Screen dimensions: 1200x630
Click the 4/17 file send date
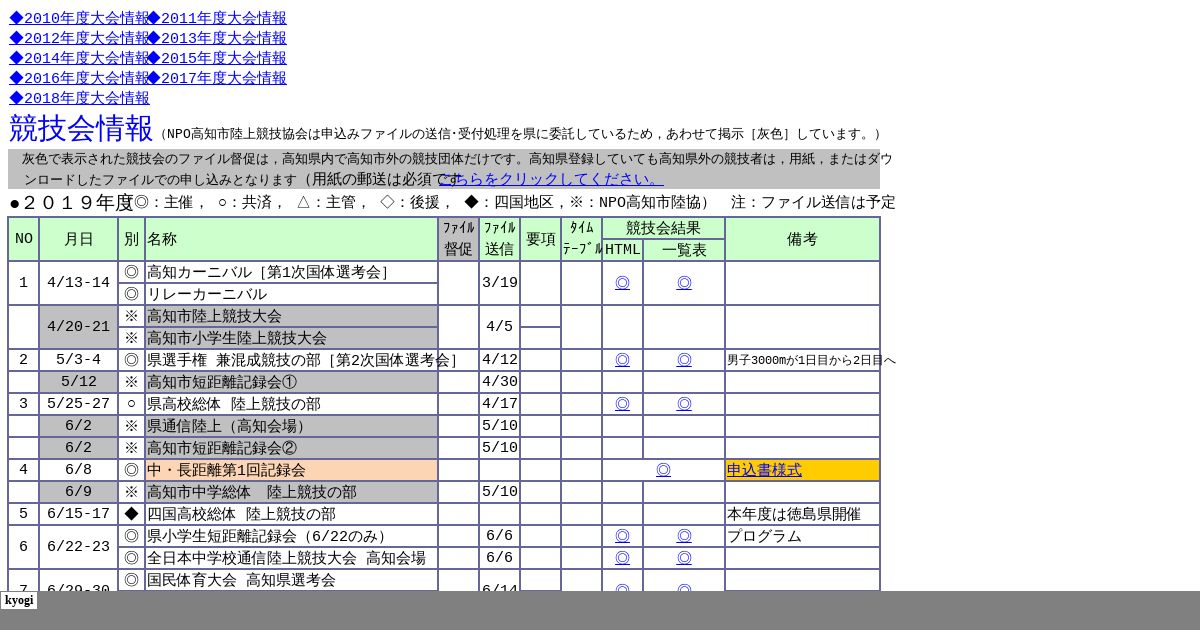pos(499,404)
